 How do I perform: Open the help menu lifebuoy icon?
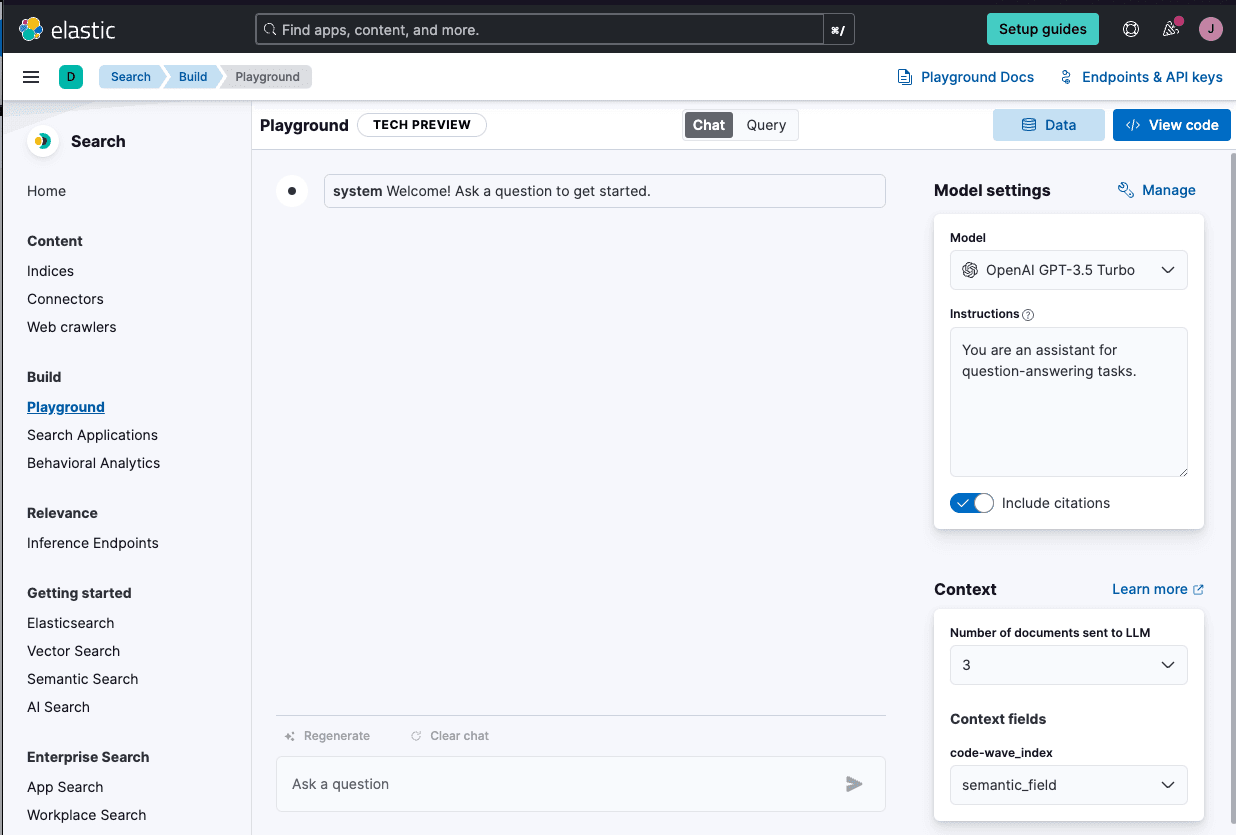click(1131, 29)
